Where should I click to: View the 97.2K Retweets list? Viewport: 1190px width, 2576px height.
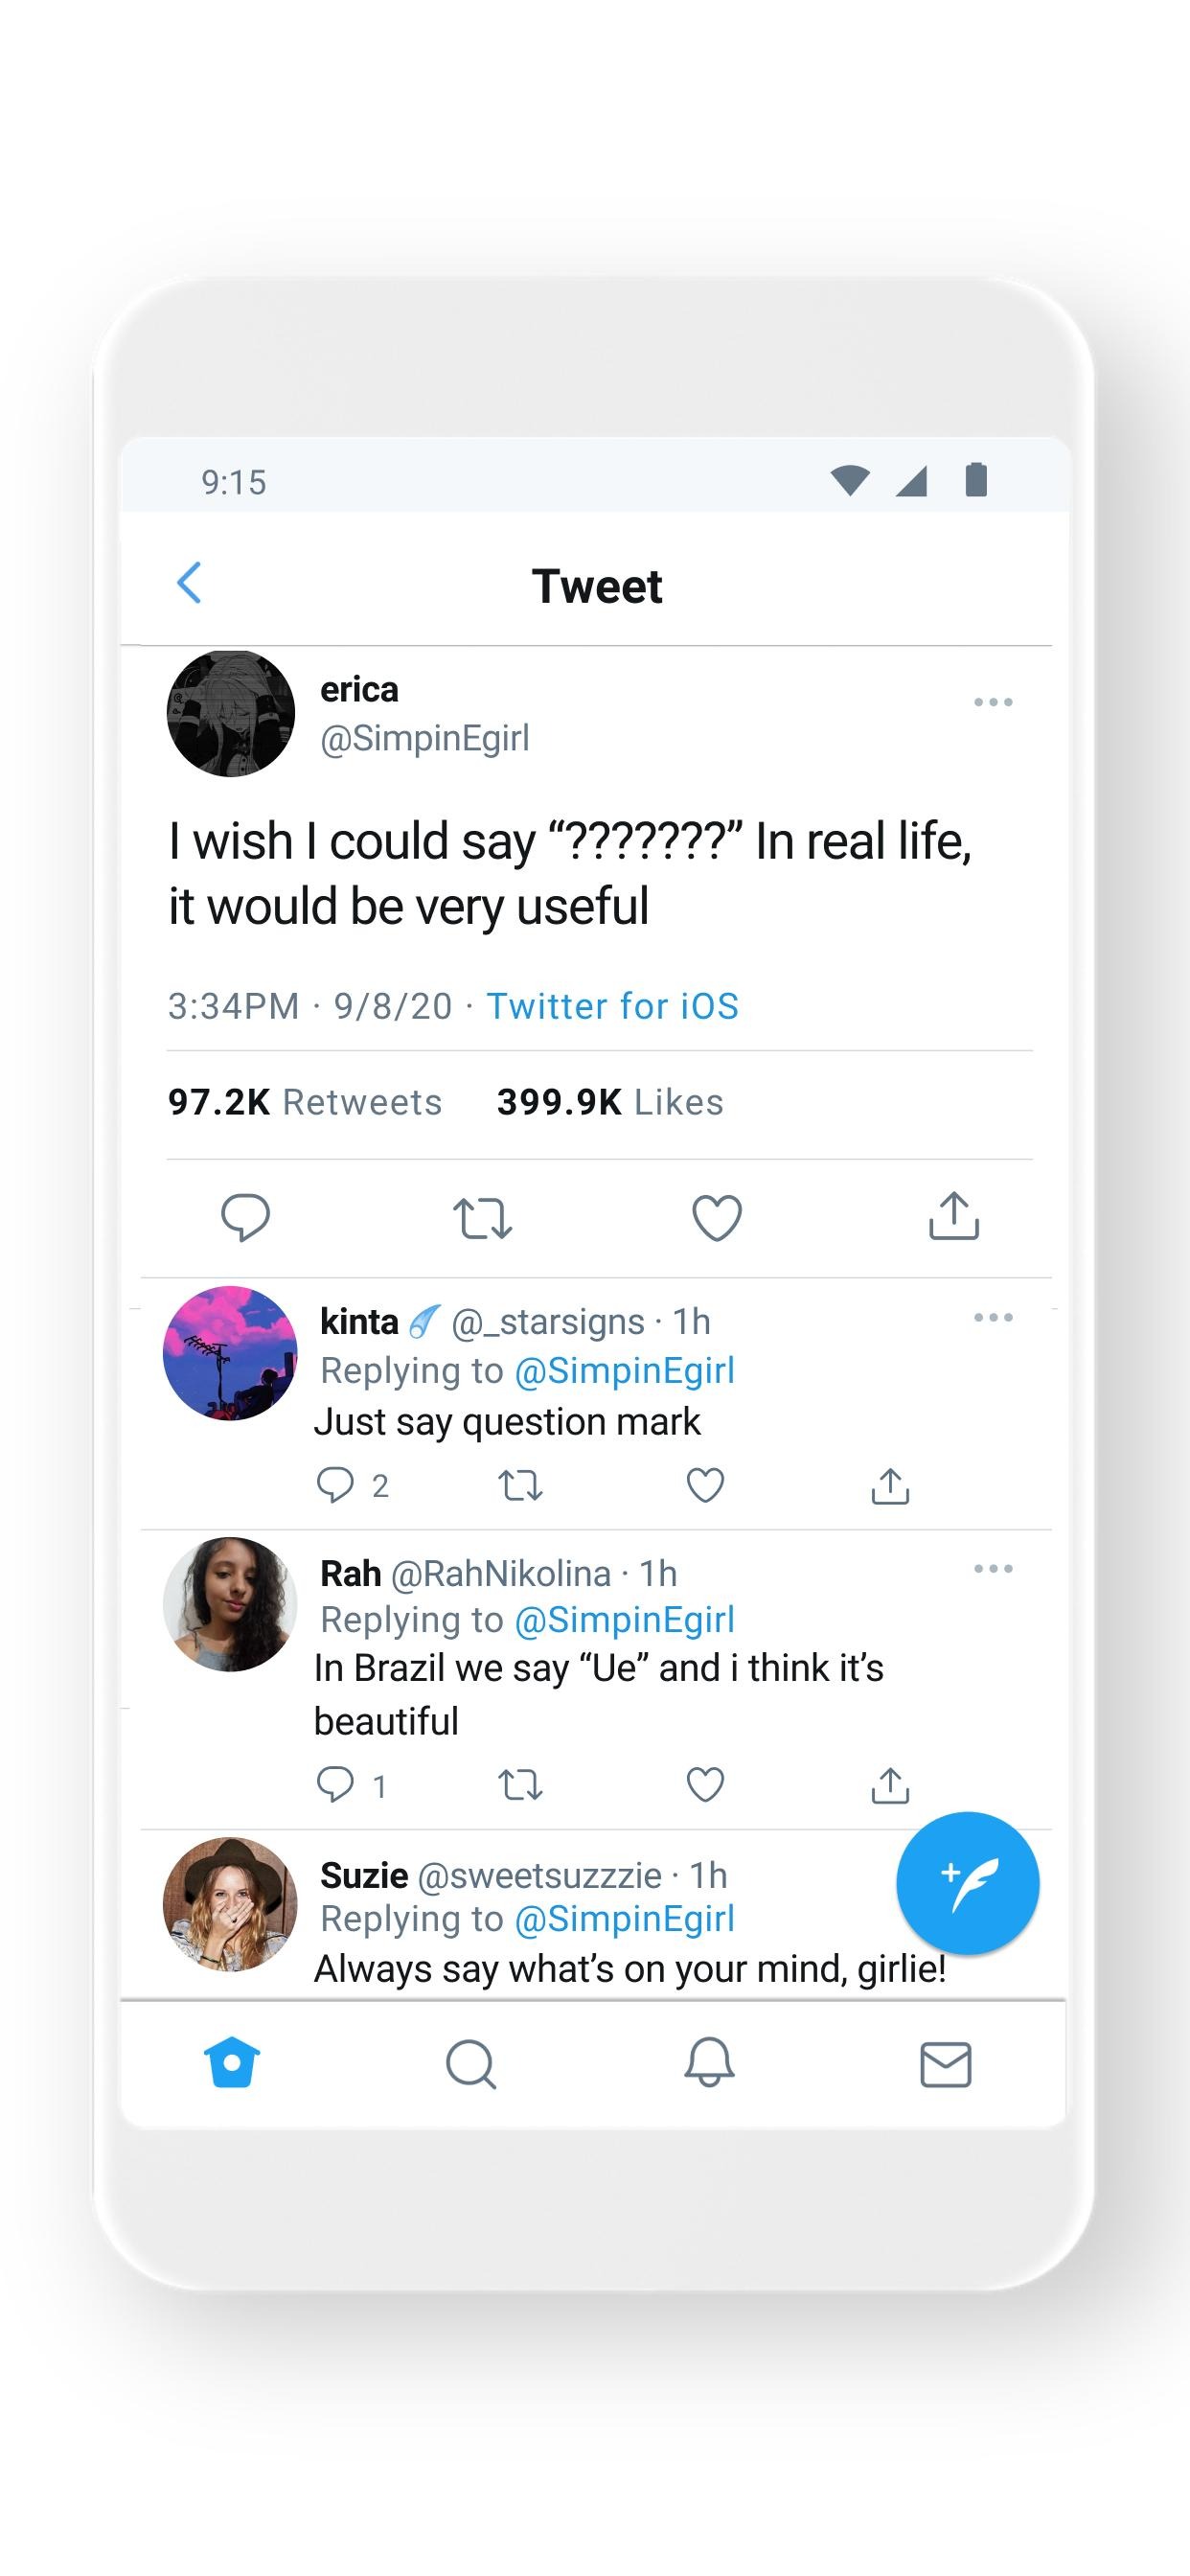304,1102
